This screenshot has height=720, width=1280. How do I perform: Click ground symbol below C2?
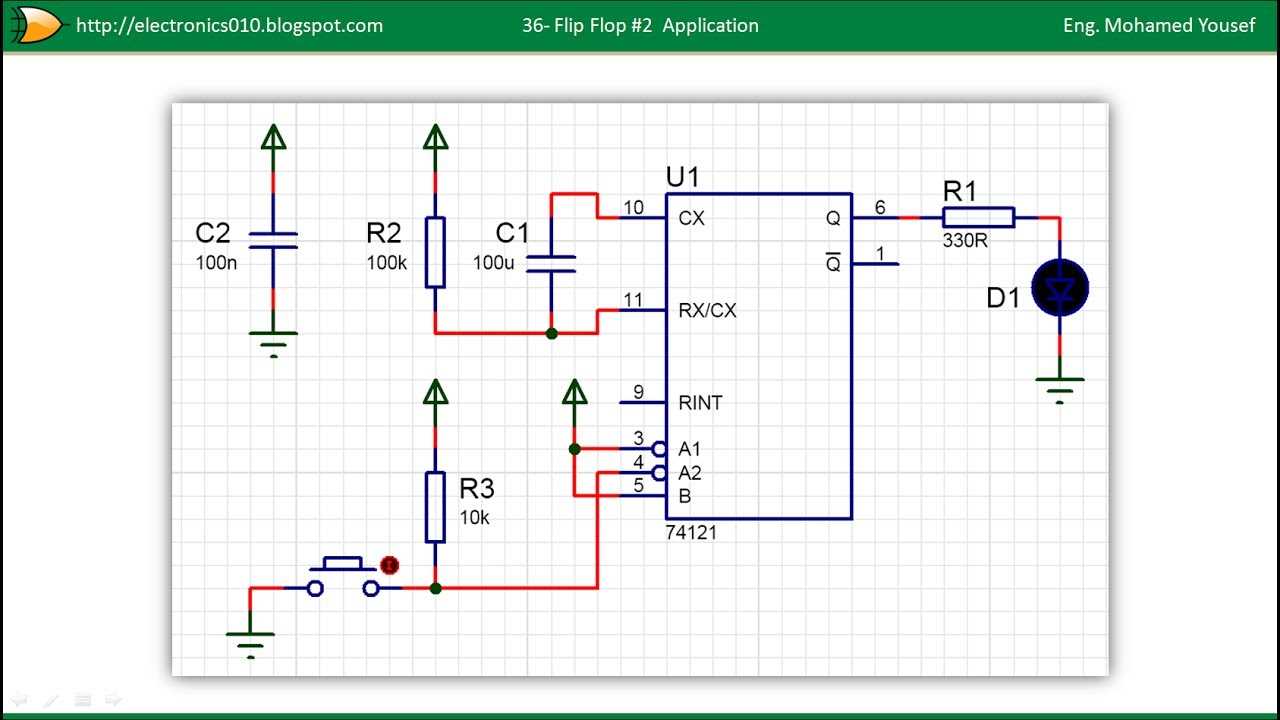coord(273,344)
